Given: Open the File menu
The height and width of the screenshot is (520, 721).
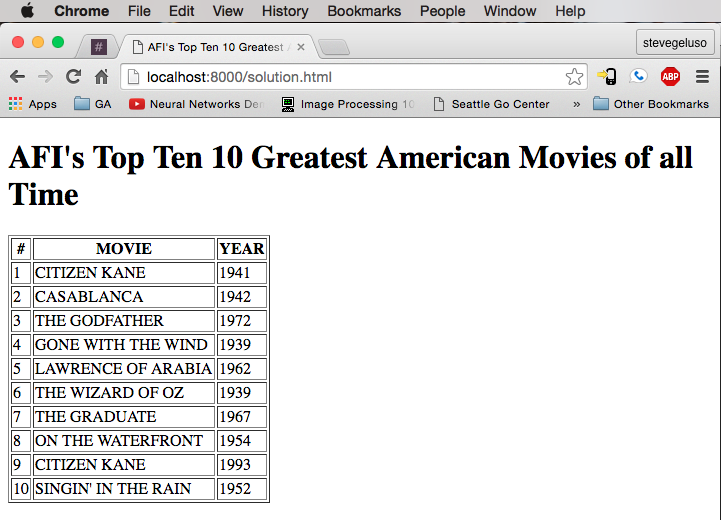Looking at the screenshot, I should 139,11.
